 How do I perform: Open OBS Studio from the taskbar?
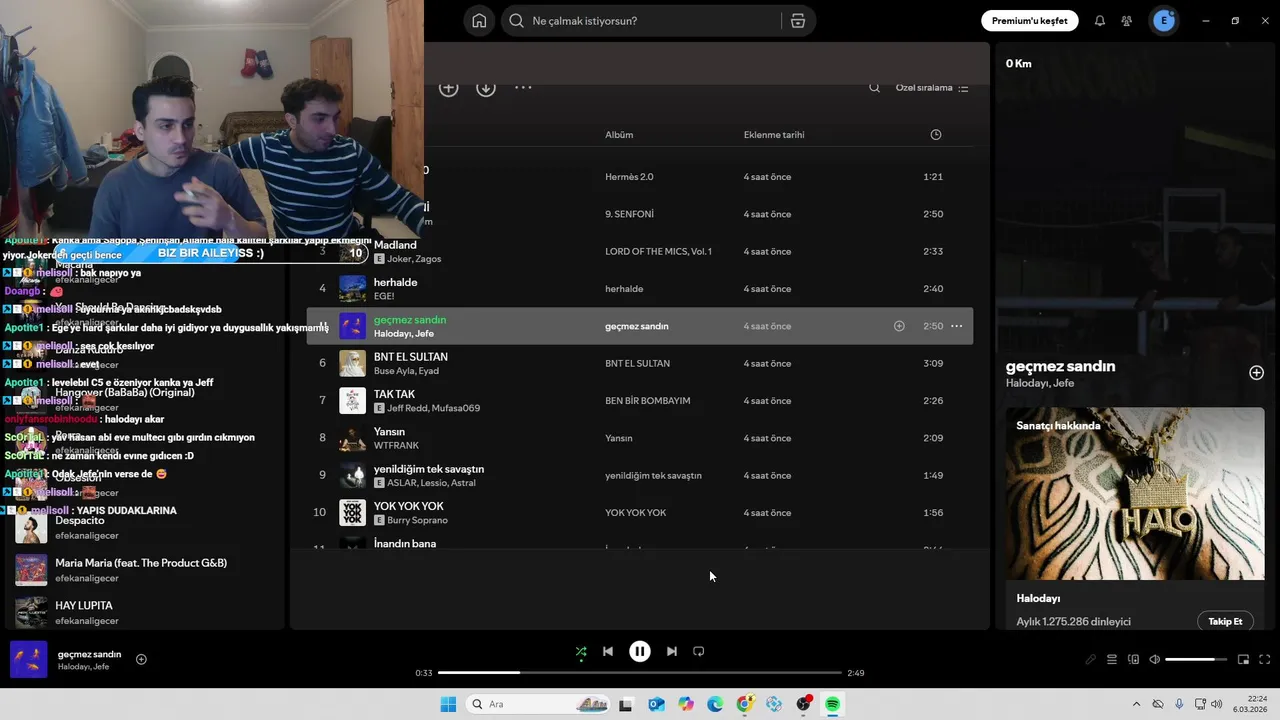(804, 704)
